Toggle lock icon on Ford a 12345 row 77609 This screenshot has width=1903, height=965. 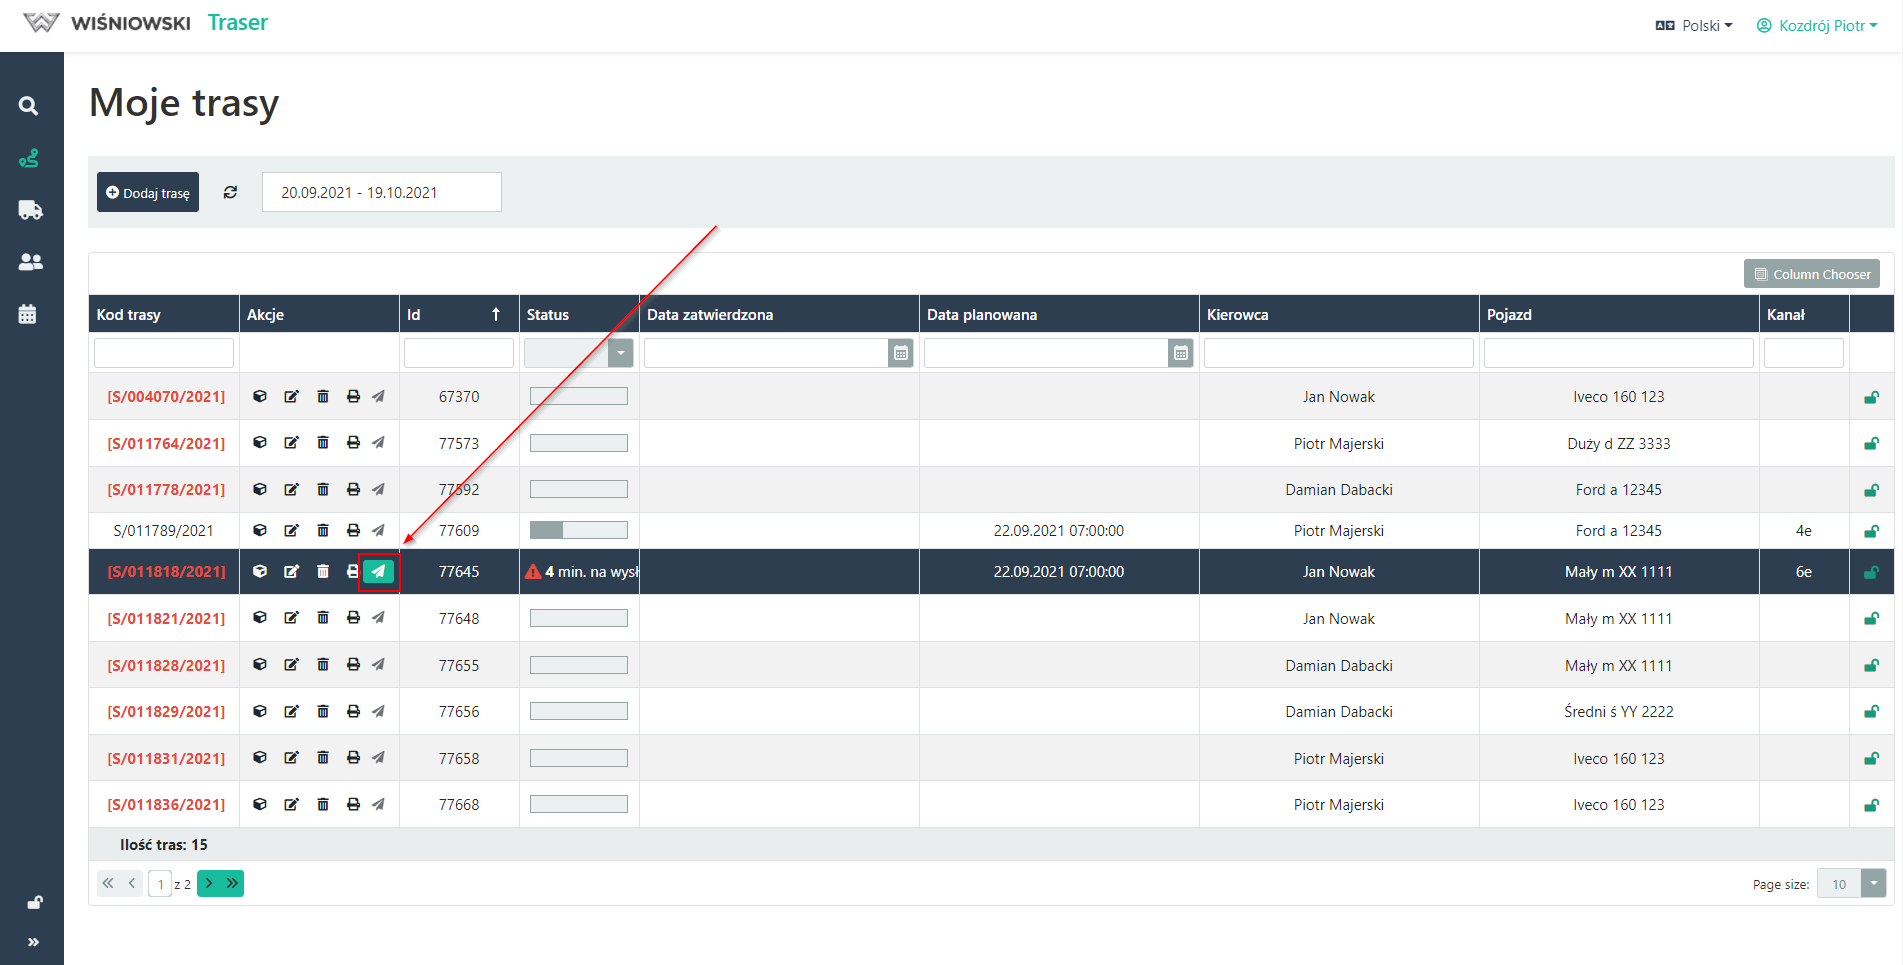[1871, 531]
